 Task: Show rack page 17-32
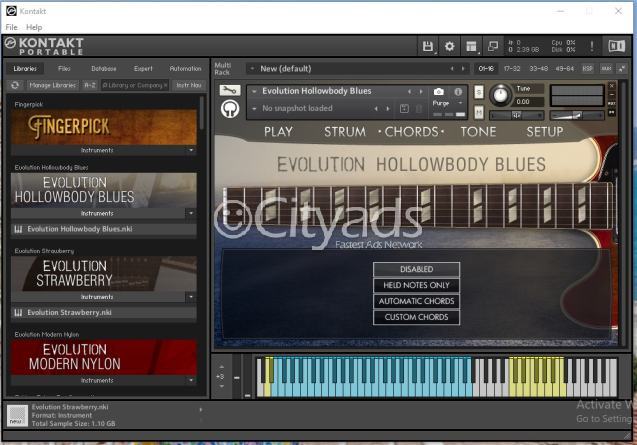[512, 69]
